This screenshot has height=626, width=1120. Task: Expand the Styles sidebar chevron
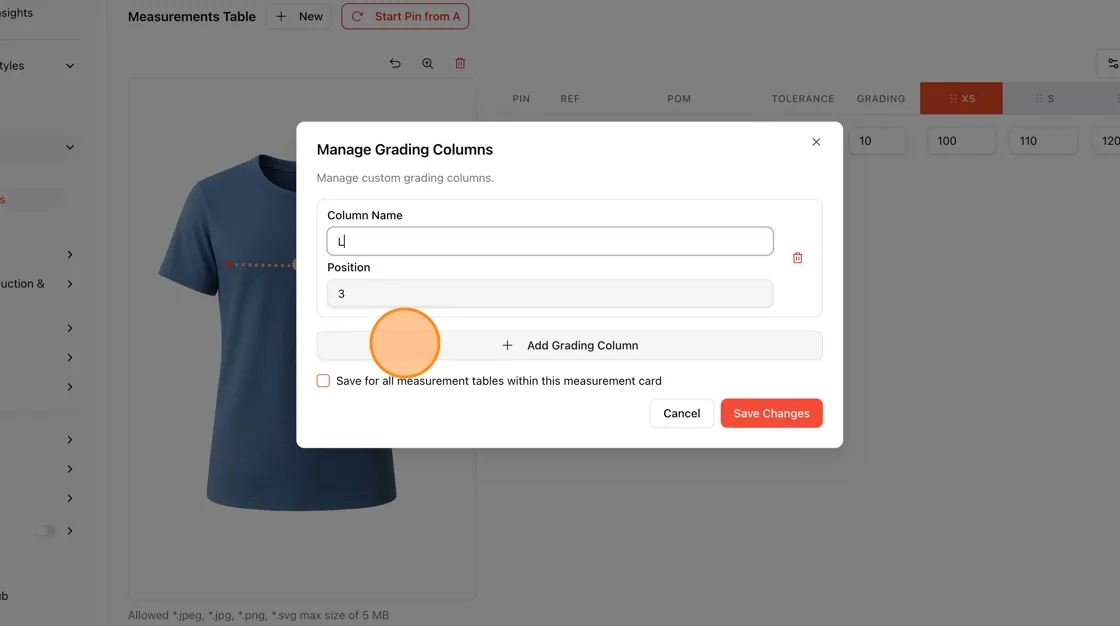pos(70,66)
